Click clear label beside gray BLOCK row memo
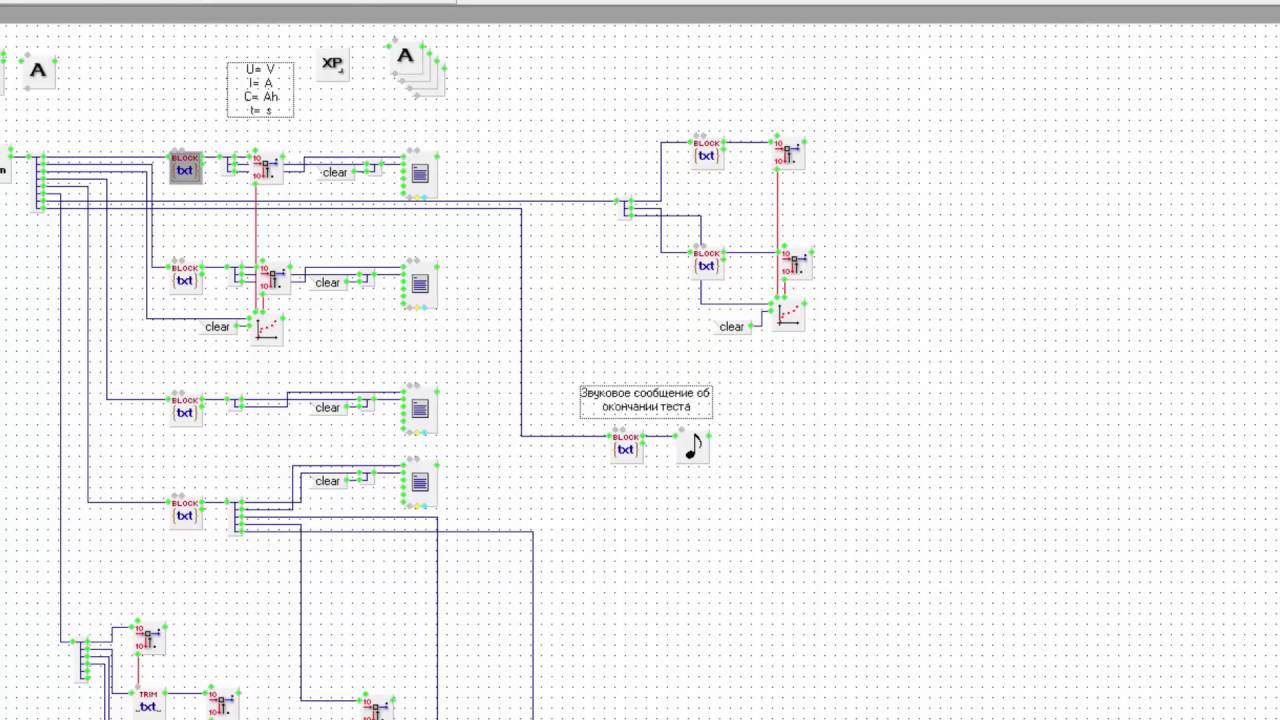Image resolution: width=1280 pixels, height=720 pixels. 334,173
